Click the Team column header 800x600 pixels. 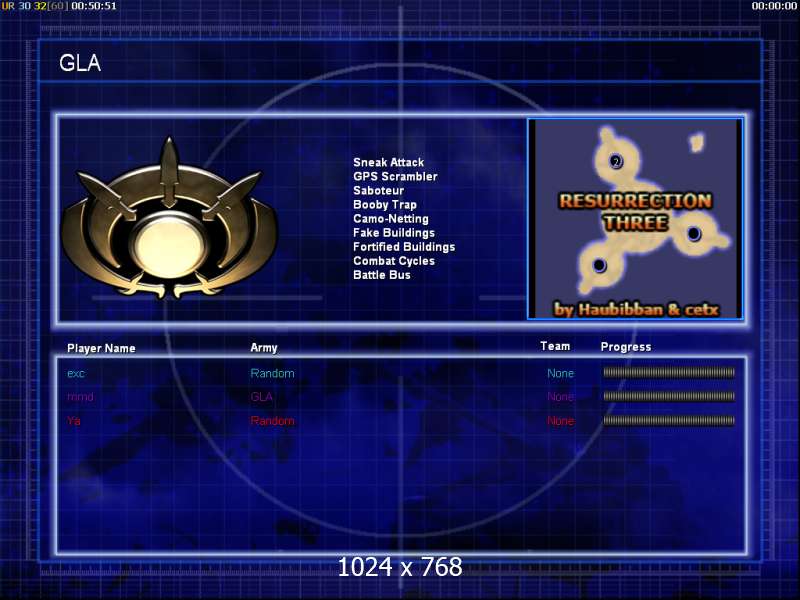(x=555, y=346)
